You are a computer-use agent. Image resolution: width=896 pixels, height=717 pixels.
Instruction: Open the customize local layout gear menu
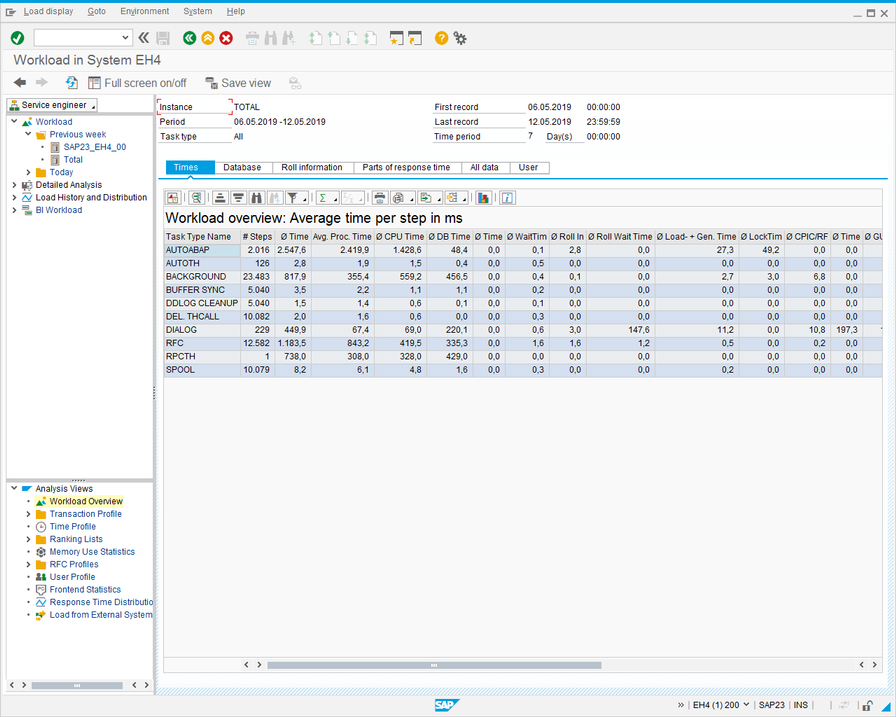pos(460,36)
